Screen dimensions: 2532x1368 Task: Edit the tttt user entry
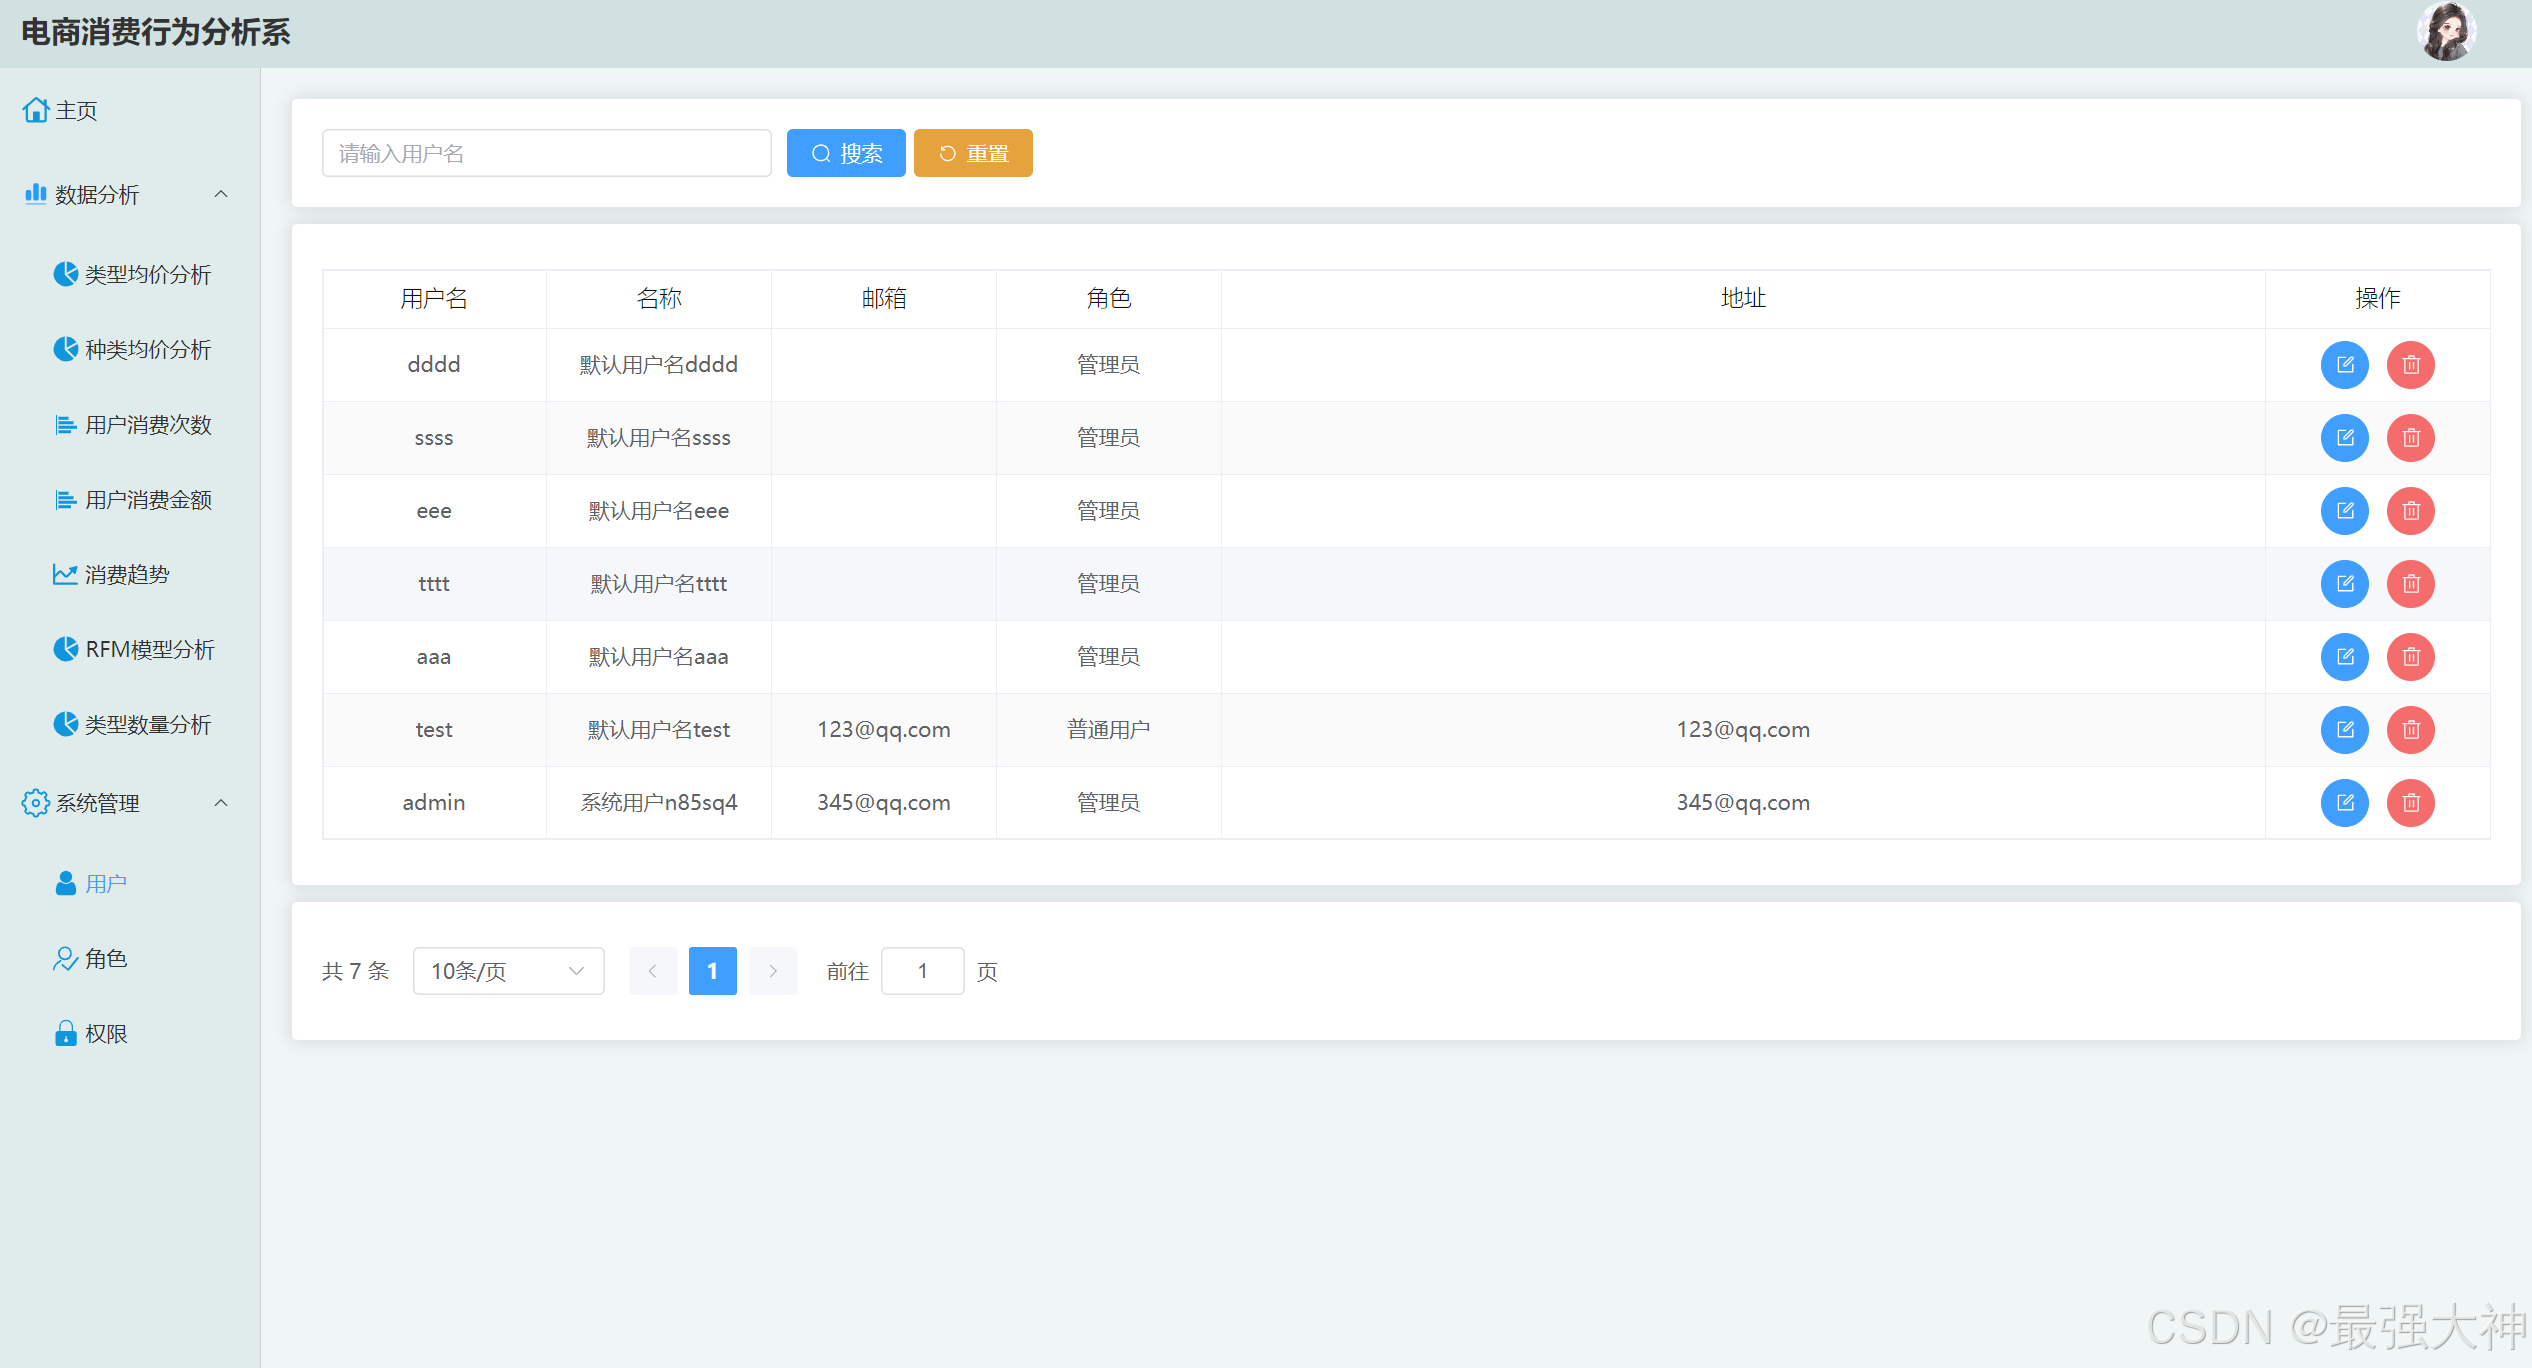click(2344, 584)
